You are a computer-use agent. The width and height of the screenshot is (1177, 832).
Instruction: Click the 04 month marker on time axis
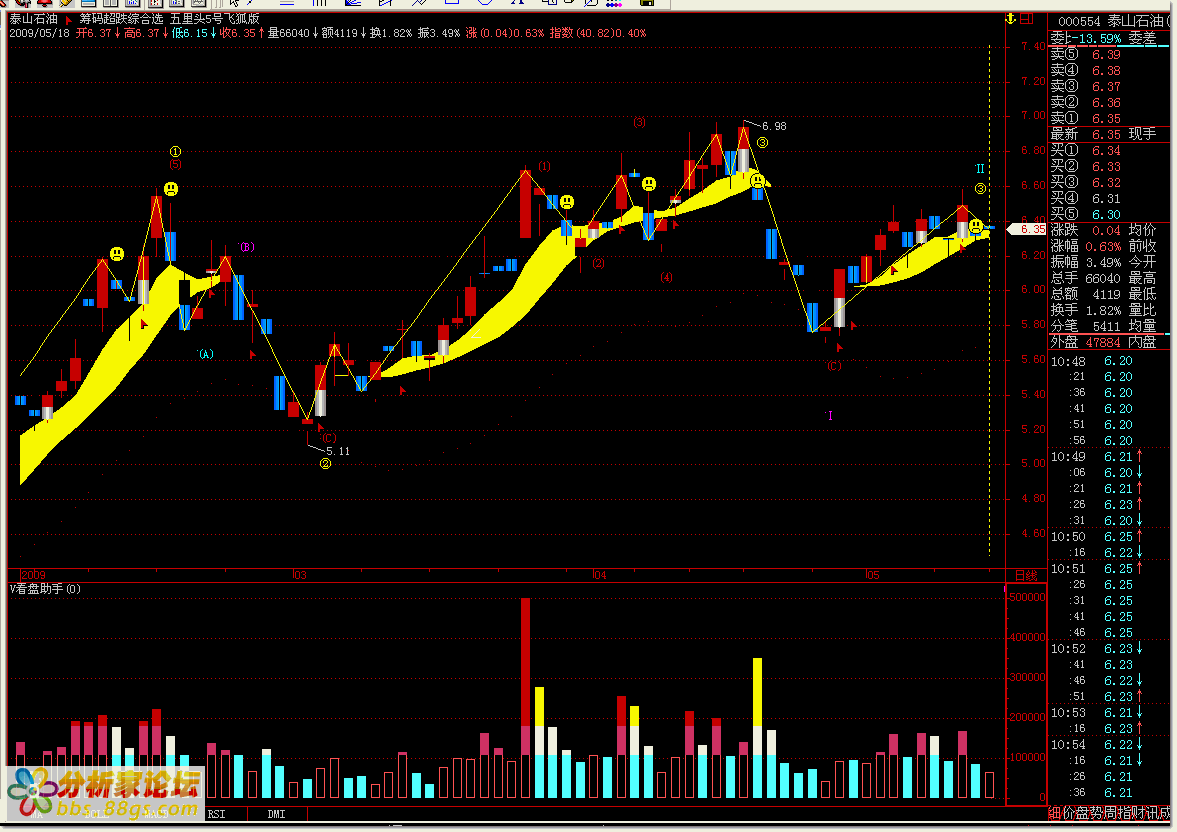point(599,576)
